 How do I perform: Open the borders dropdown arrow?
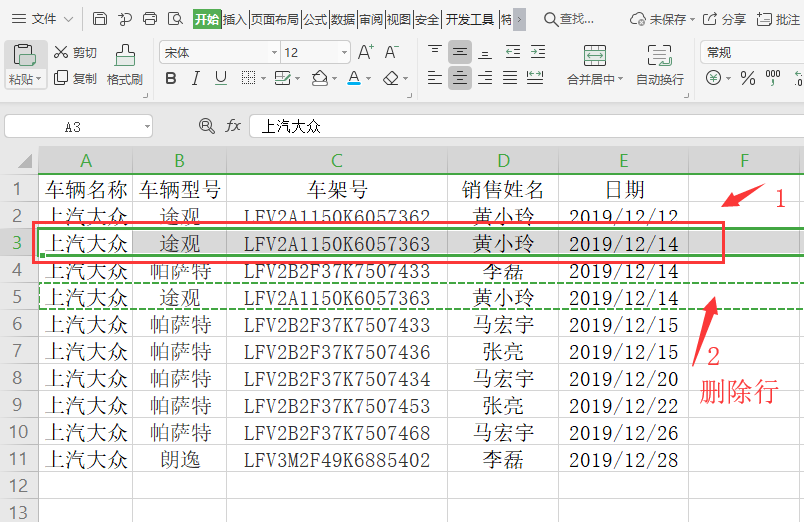click(x=263, y=79)
